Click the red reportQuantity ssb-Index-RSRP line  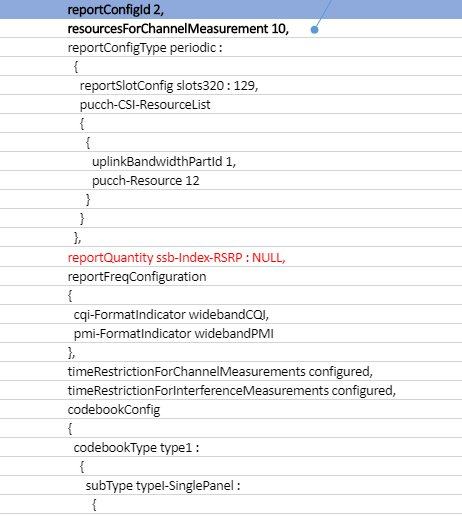click(176, 257)
